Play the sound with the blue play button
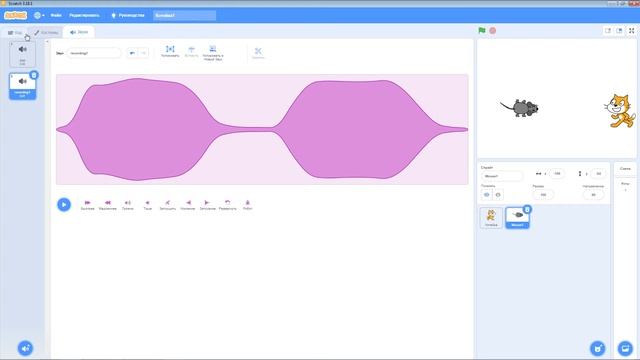This screenshot has height=360, width=640. [64, 204]
